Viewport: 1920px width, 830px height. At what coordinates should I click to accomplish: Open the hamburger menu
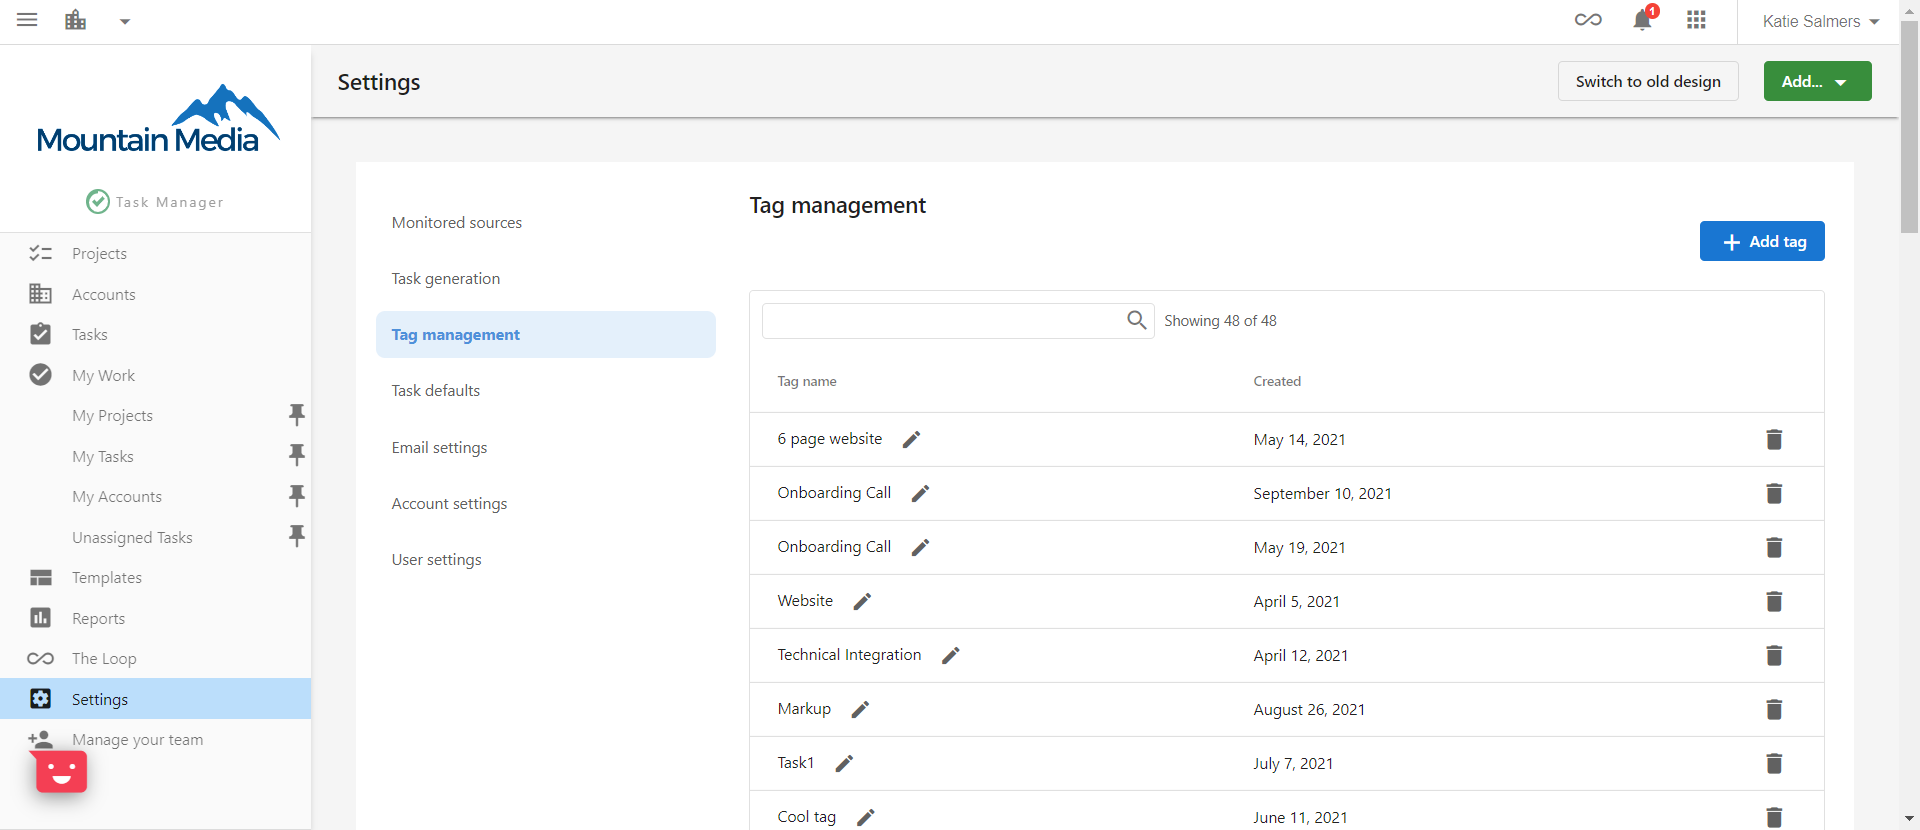click(x=27, y=20)
